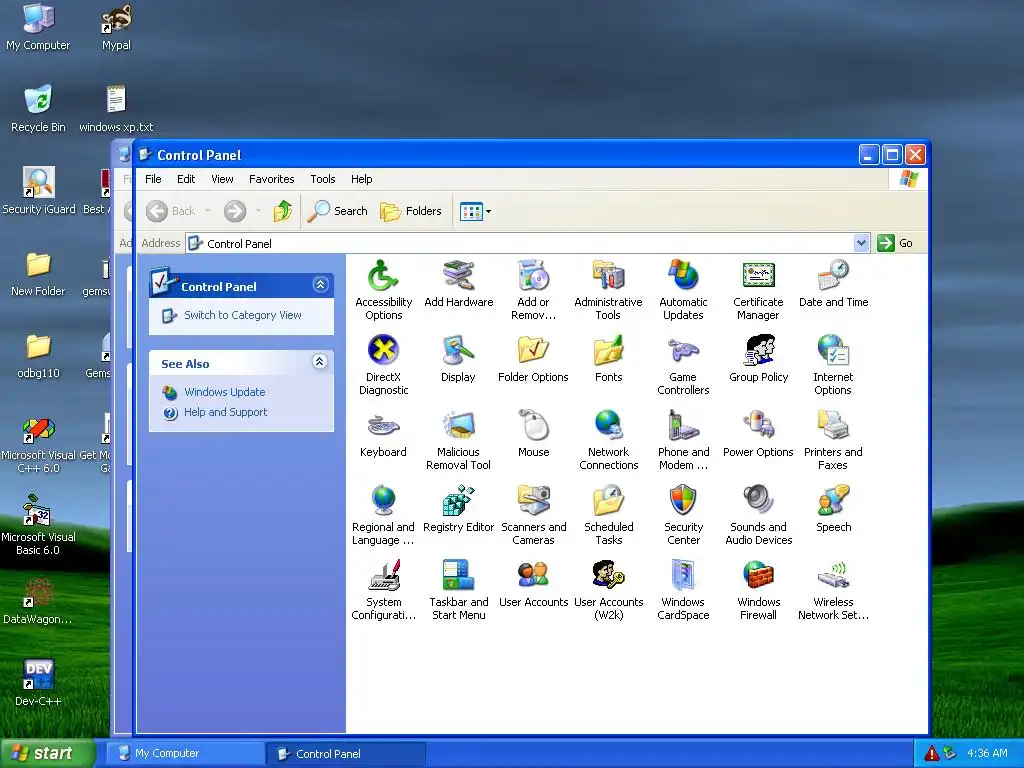Expand the Back button history arrow

tap(207, 211)
